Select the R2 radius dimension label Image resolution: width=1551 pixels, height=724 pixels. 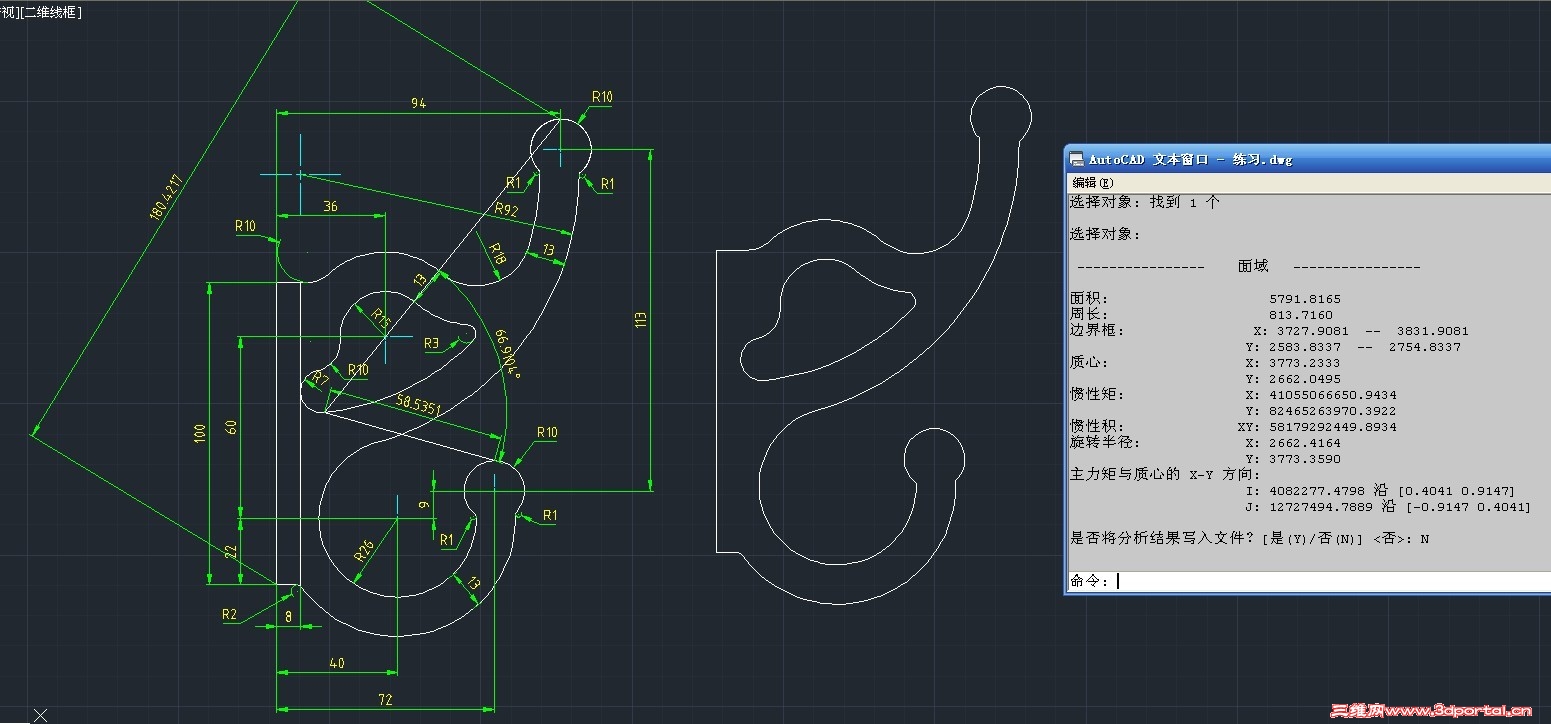(230, 614)
